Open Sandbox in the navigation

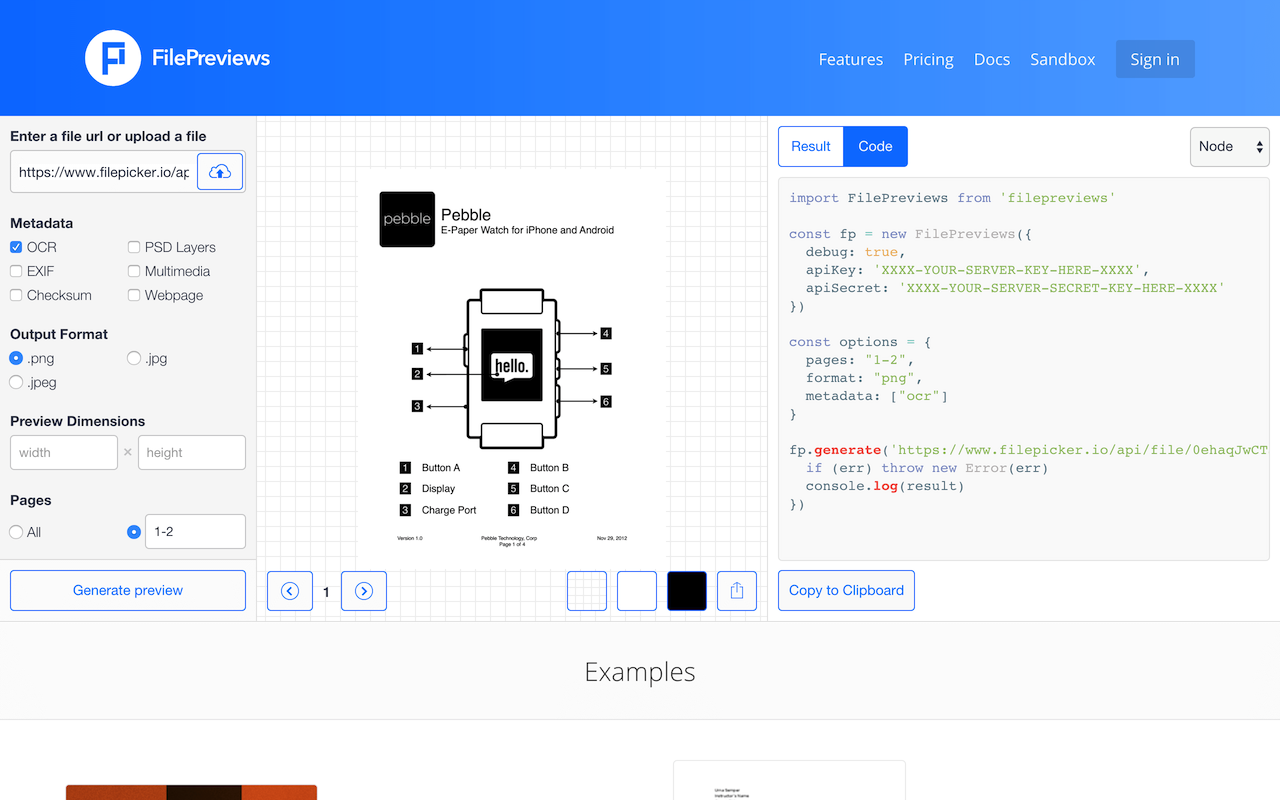coord(1063,59)
